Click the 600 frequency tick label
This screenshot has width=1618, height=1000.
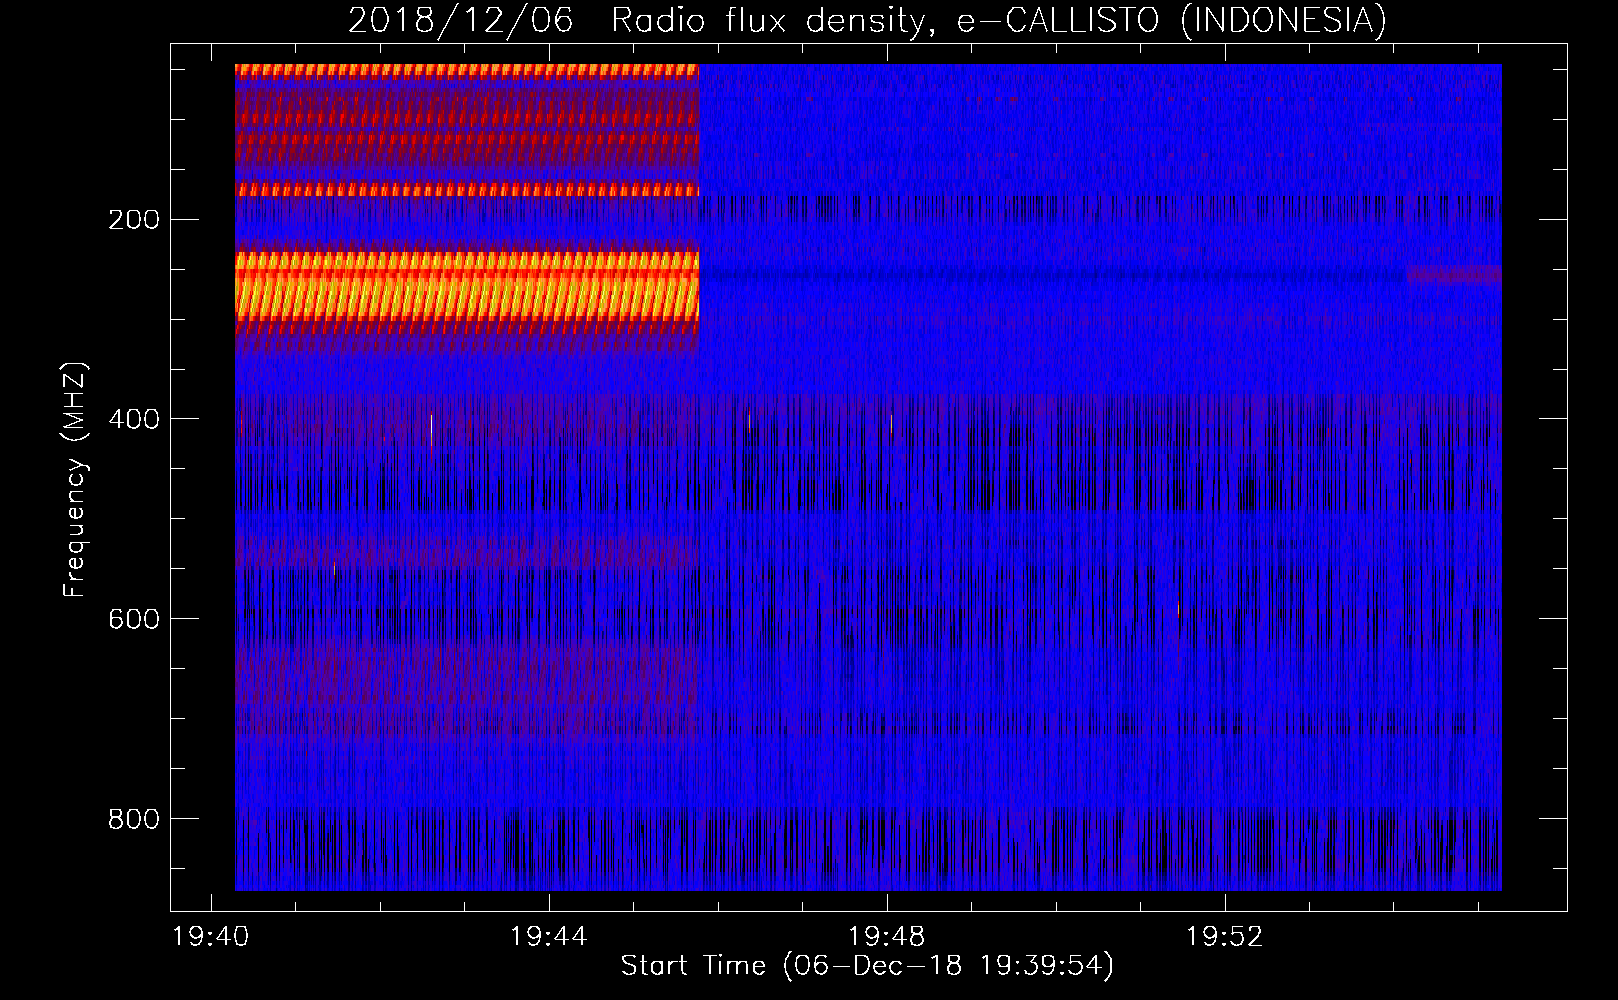pos(134,619)
